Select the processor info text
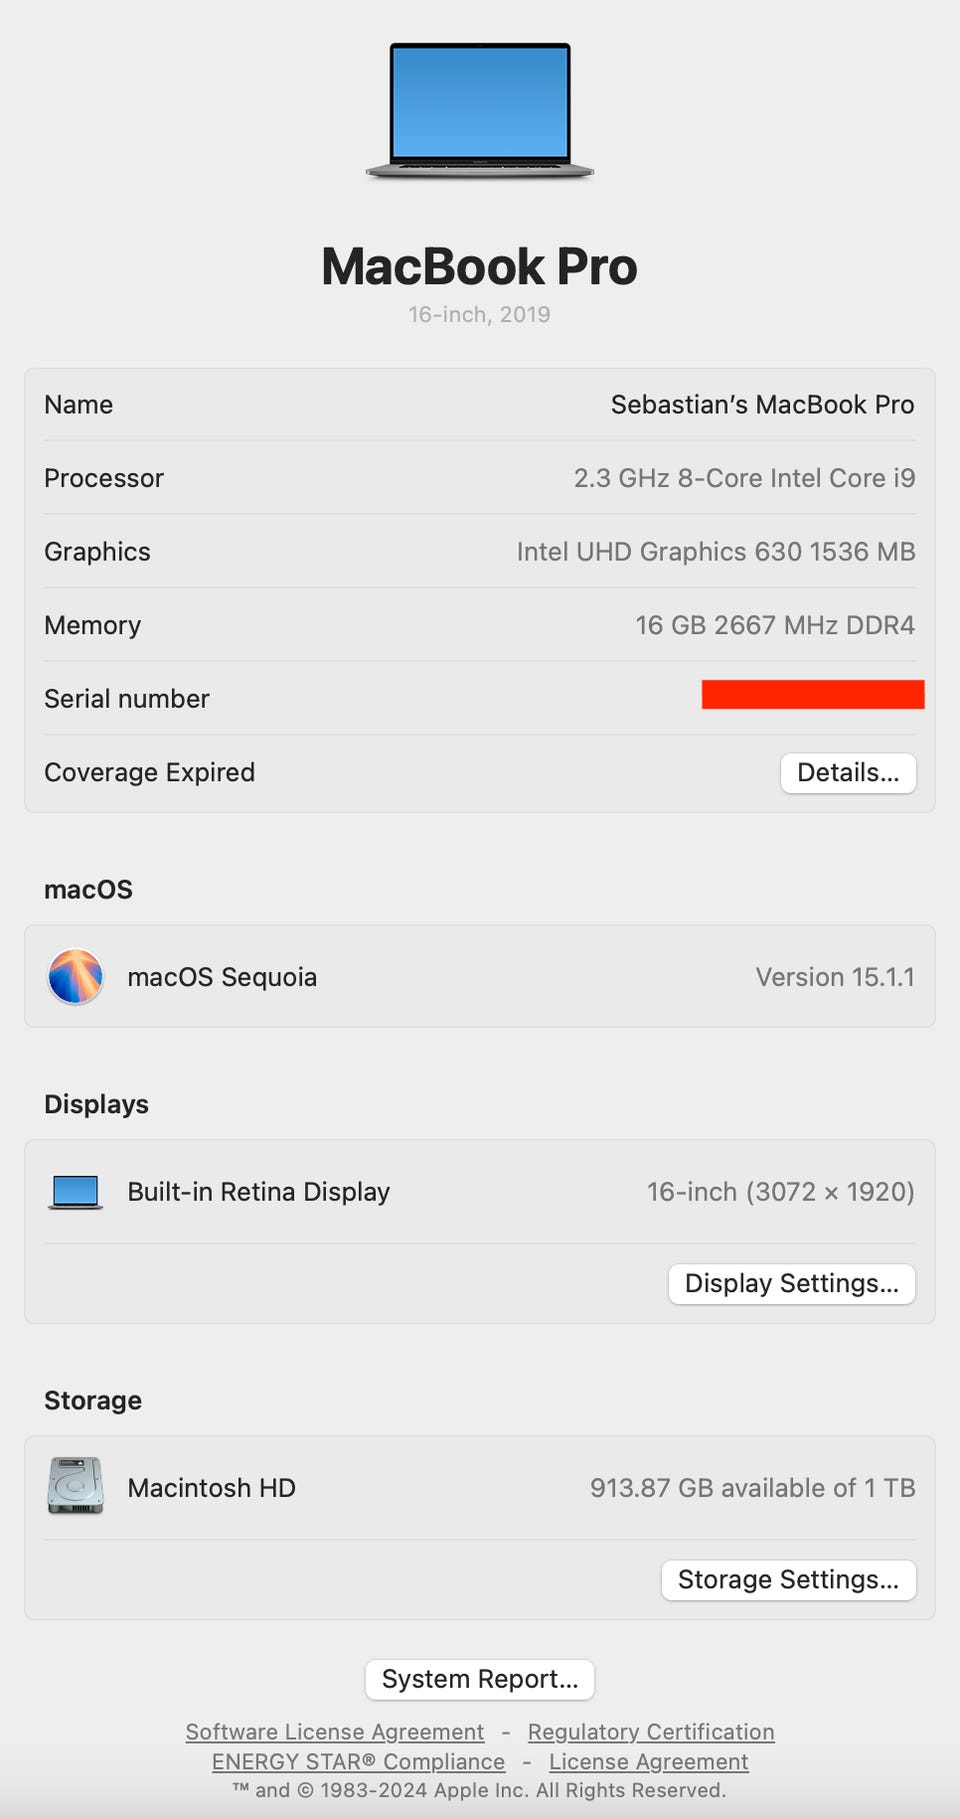Image resolution: width=960 pixels, height=1817 pixels. click(x=744, y=478)
